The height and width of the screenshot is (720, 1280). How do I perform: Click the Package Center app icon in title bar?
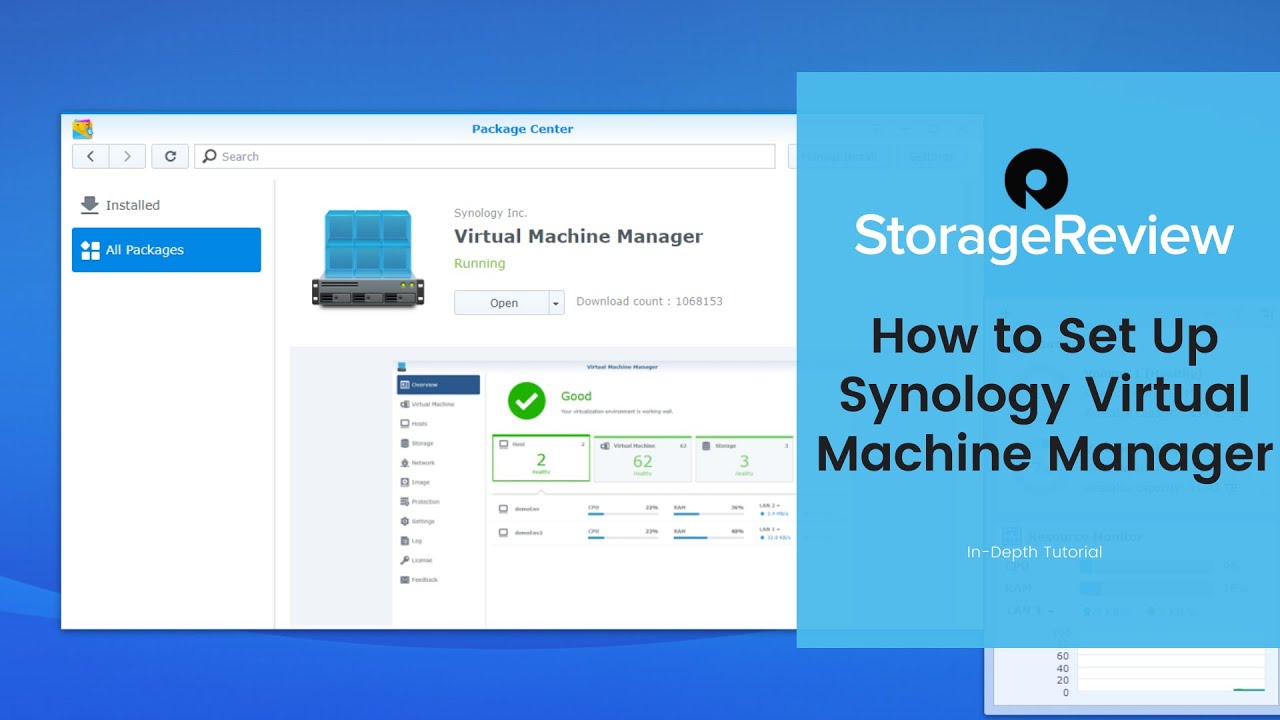(x=82, y=129)
